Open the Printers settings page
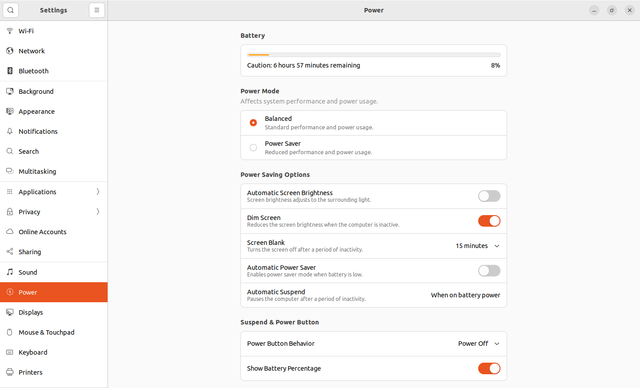 54,372
